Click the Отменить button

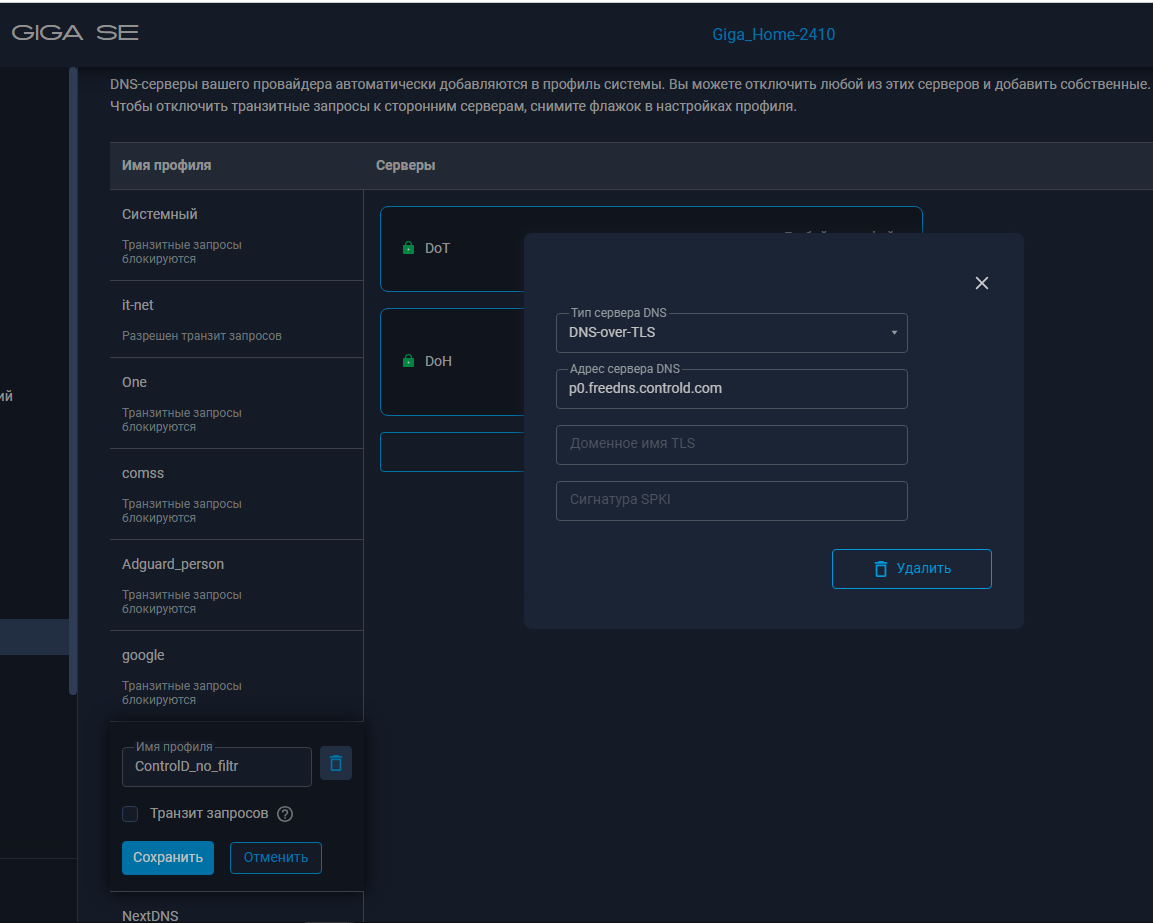click(276, 858)
